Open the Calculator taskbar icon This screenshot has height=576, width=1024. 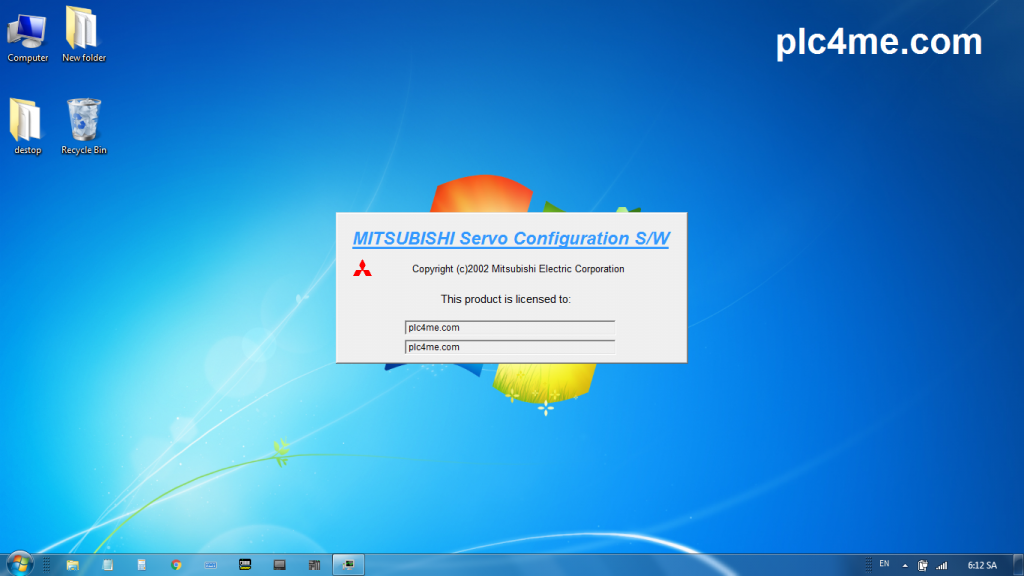point(142,565)
